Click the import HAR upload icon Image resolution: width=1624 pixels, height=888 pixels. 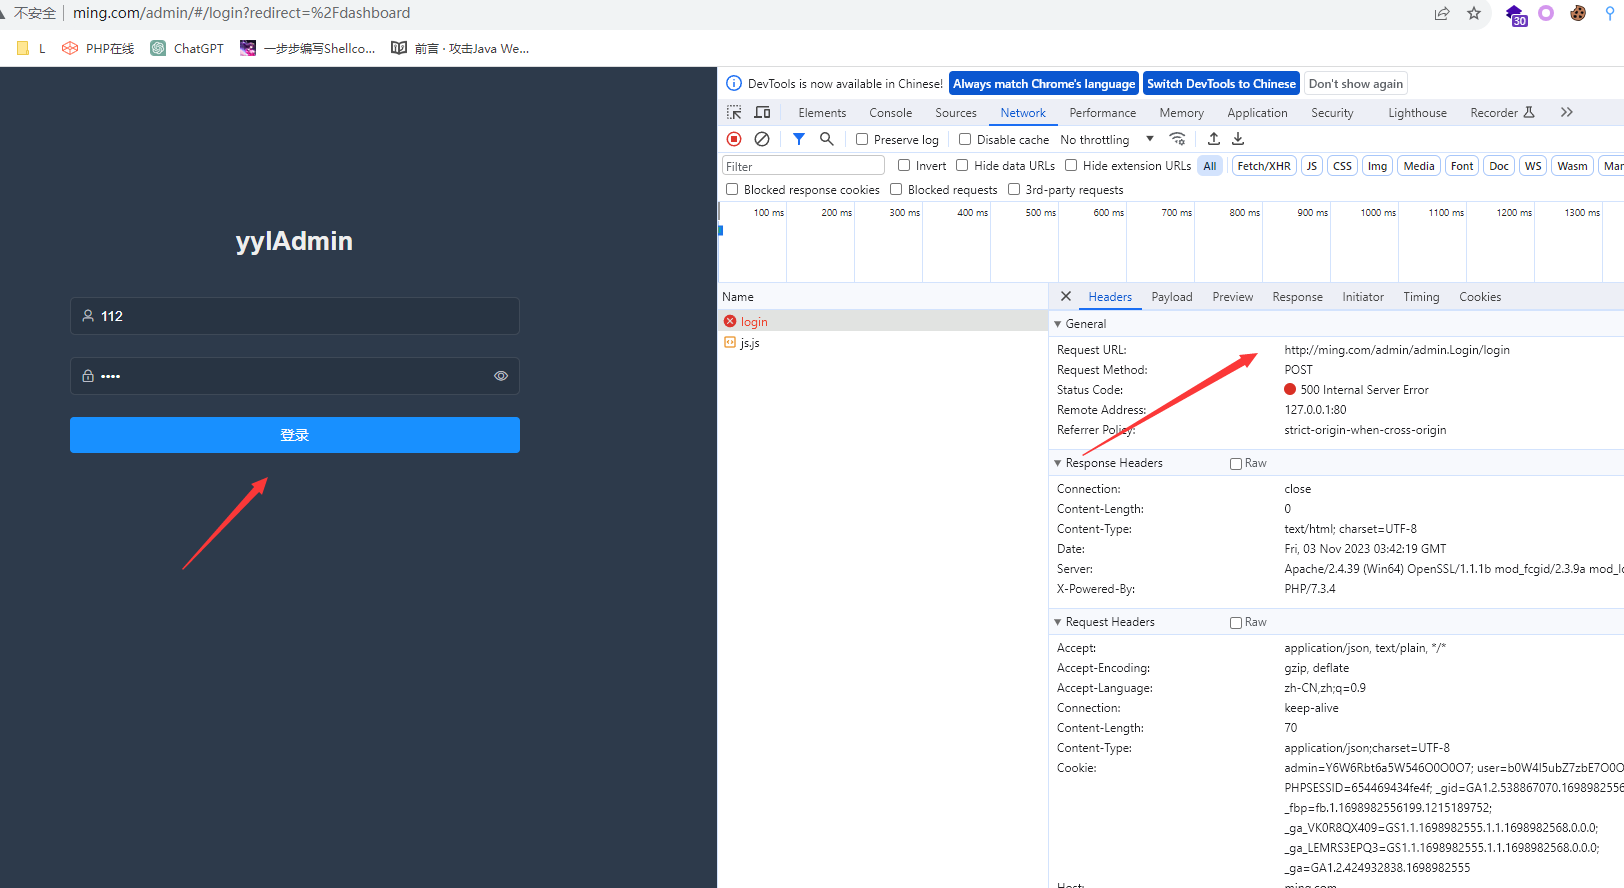[x=1213, y=139]
